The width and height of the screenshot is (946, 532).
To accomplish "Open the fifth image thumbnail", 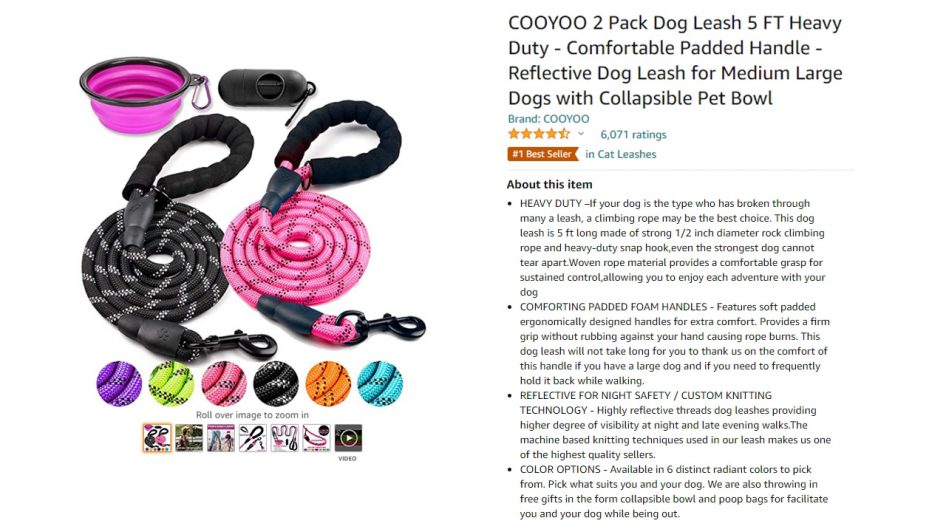I will [x=285, y=438].
